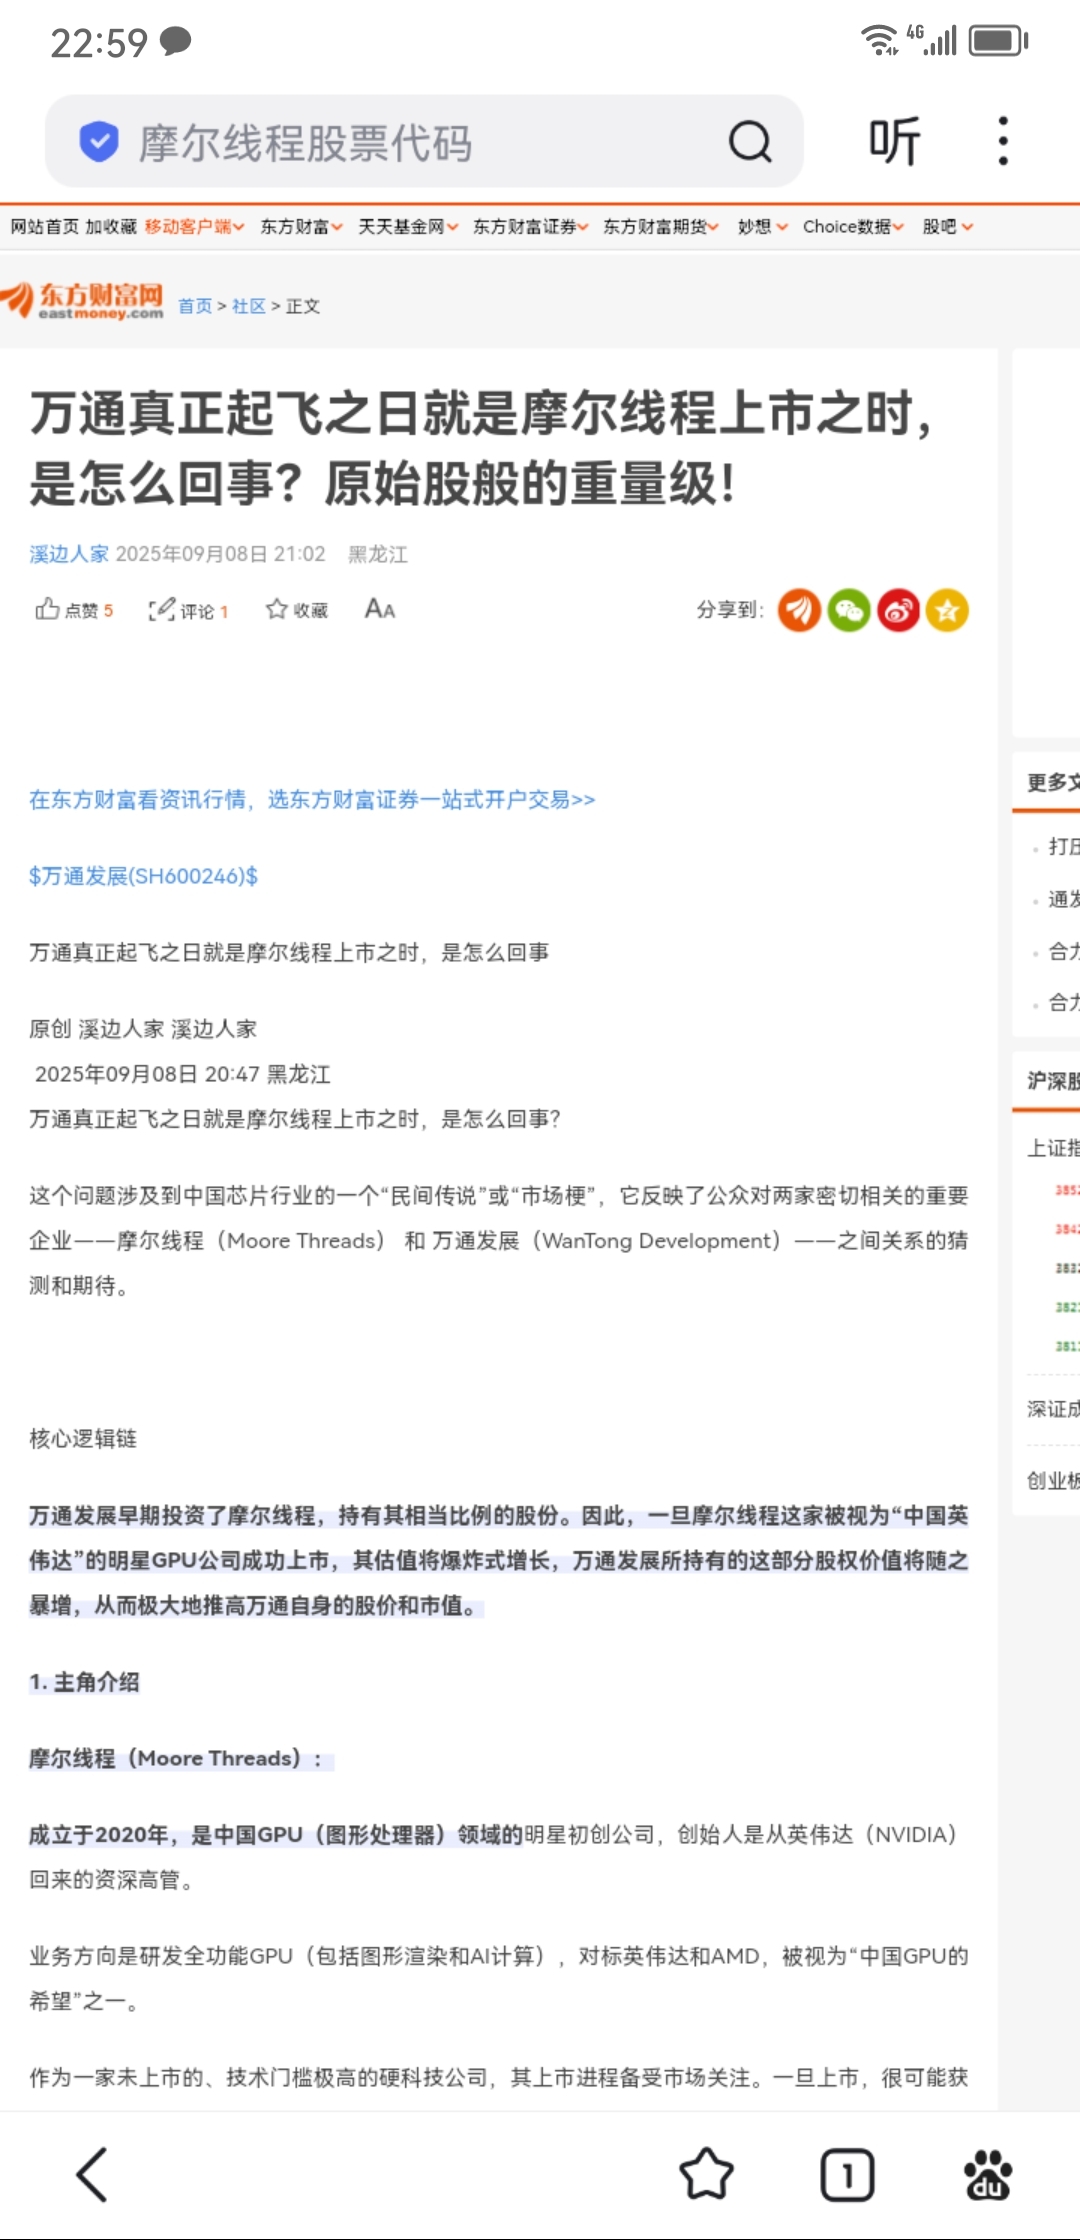This screenshot has height=2240, width=1080.
Task: Tap the Eastmoney 东方财富网 logo
Action: [83, 300]
